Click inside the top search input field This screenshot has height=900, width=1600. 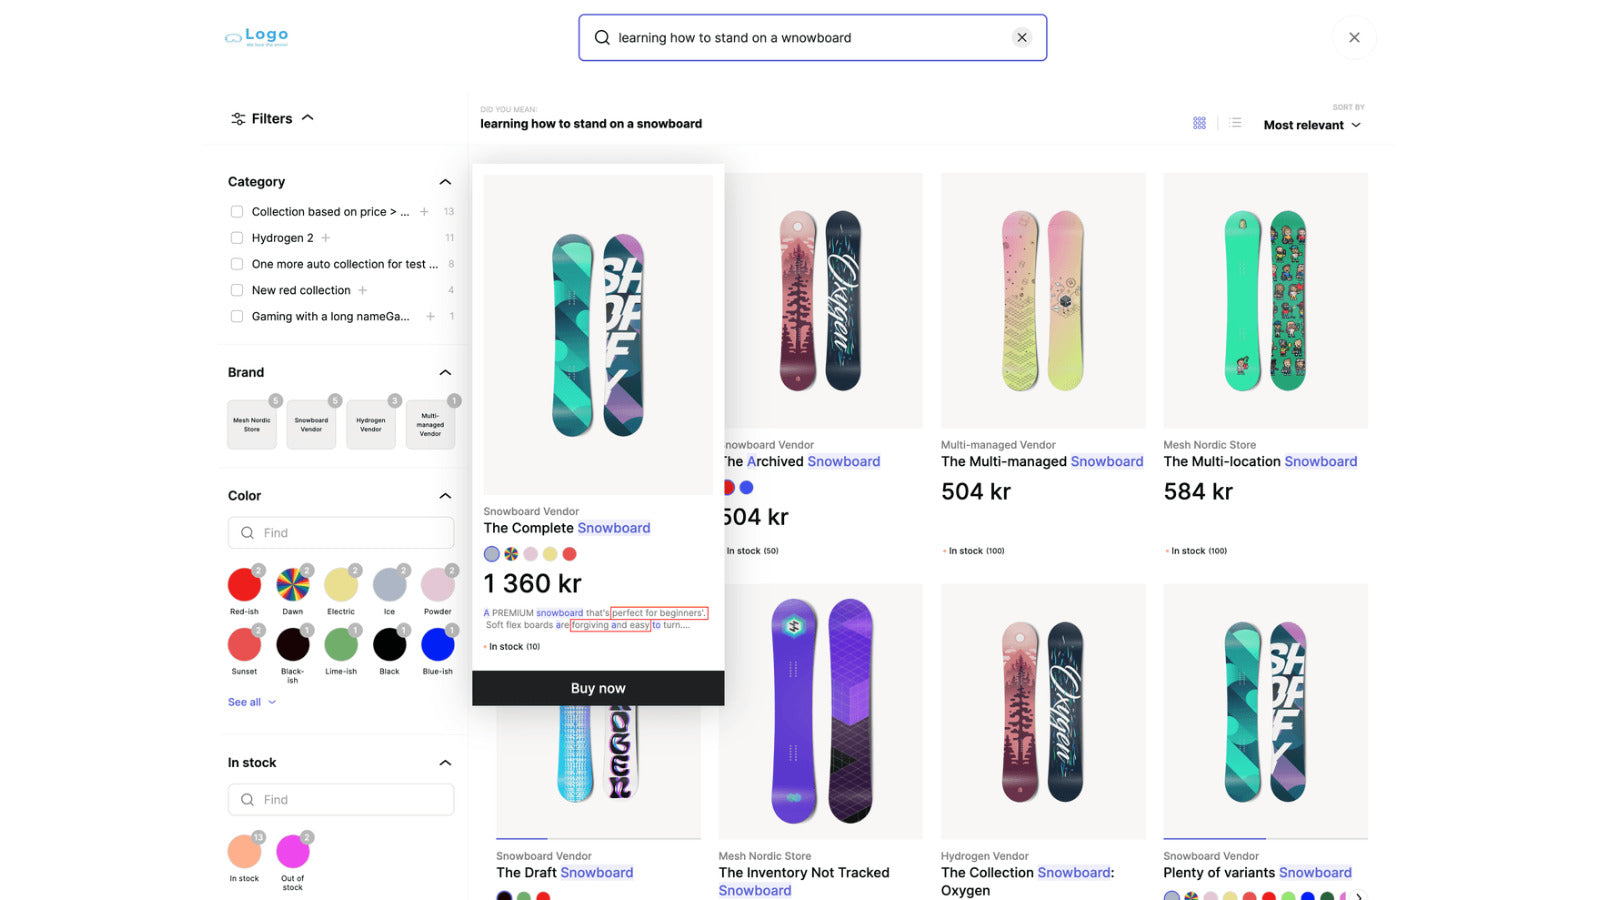(x=800, y=37)
